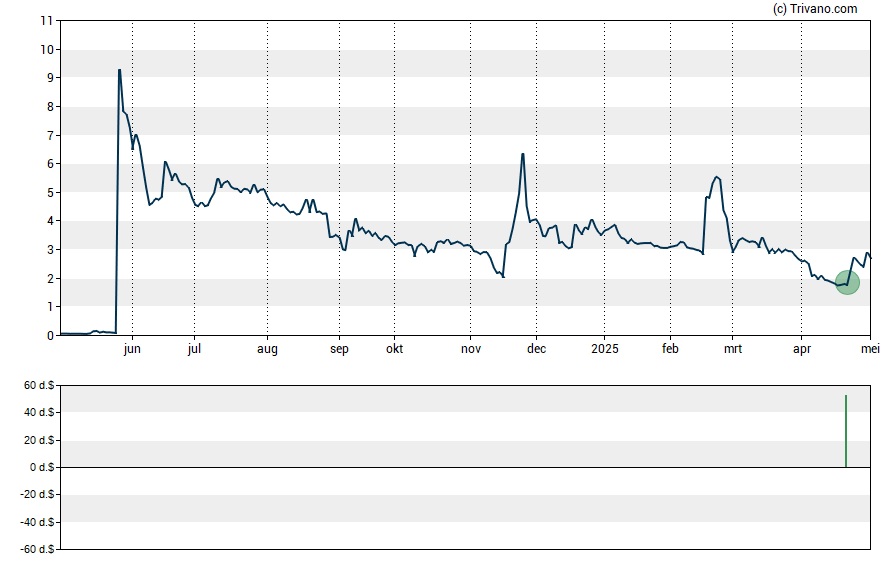Image resolution: width=888 pixels, height=565 pixels.
Task: Click the '-20 d.$' volume axis label
Action: (x=37, y=495)
